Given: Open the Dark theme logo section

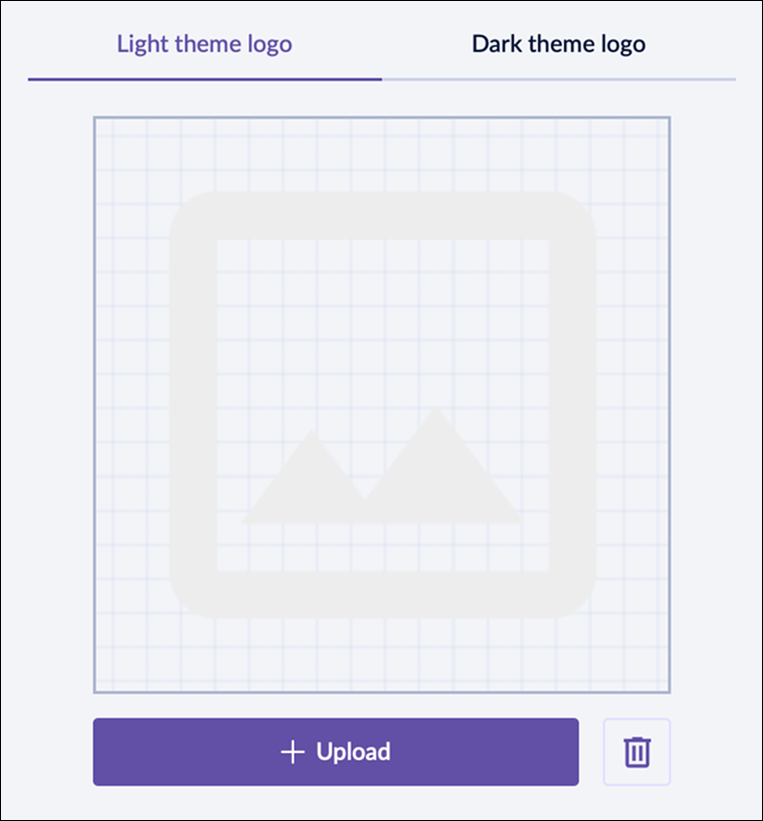Looking at the screenshot, I should tap(558, 44).
